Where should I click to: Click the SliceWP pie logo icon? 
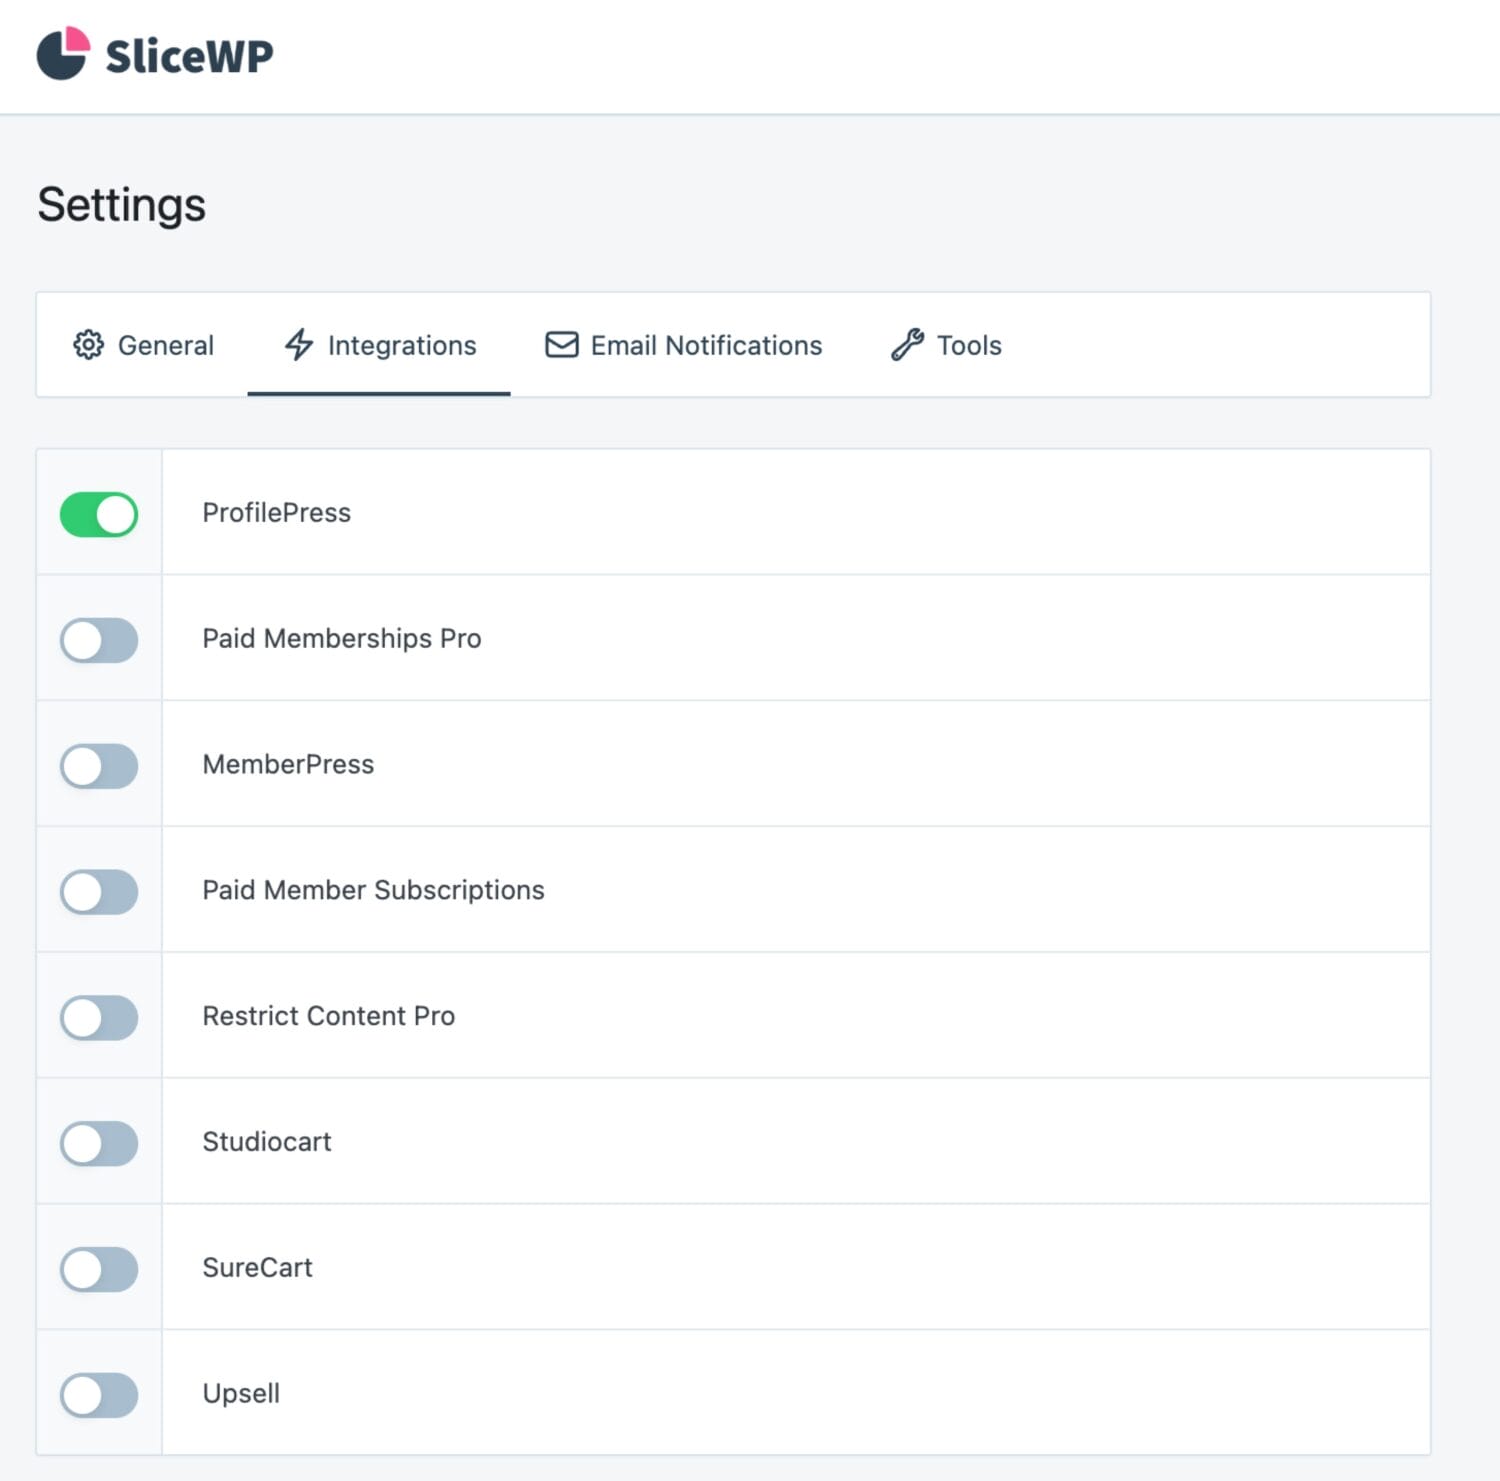tap(63, 53)
